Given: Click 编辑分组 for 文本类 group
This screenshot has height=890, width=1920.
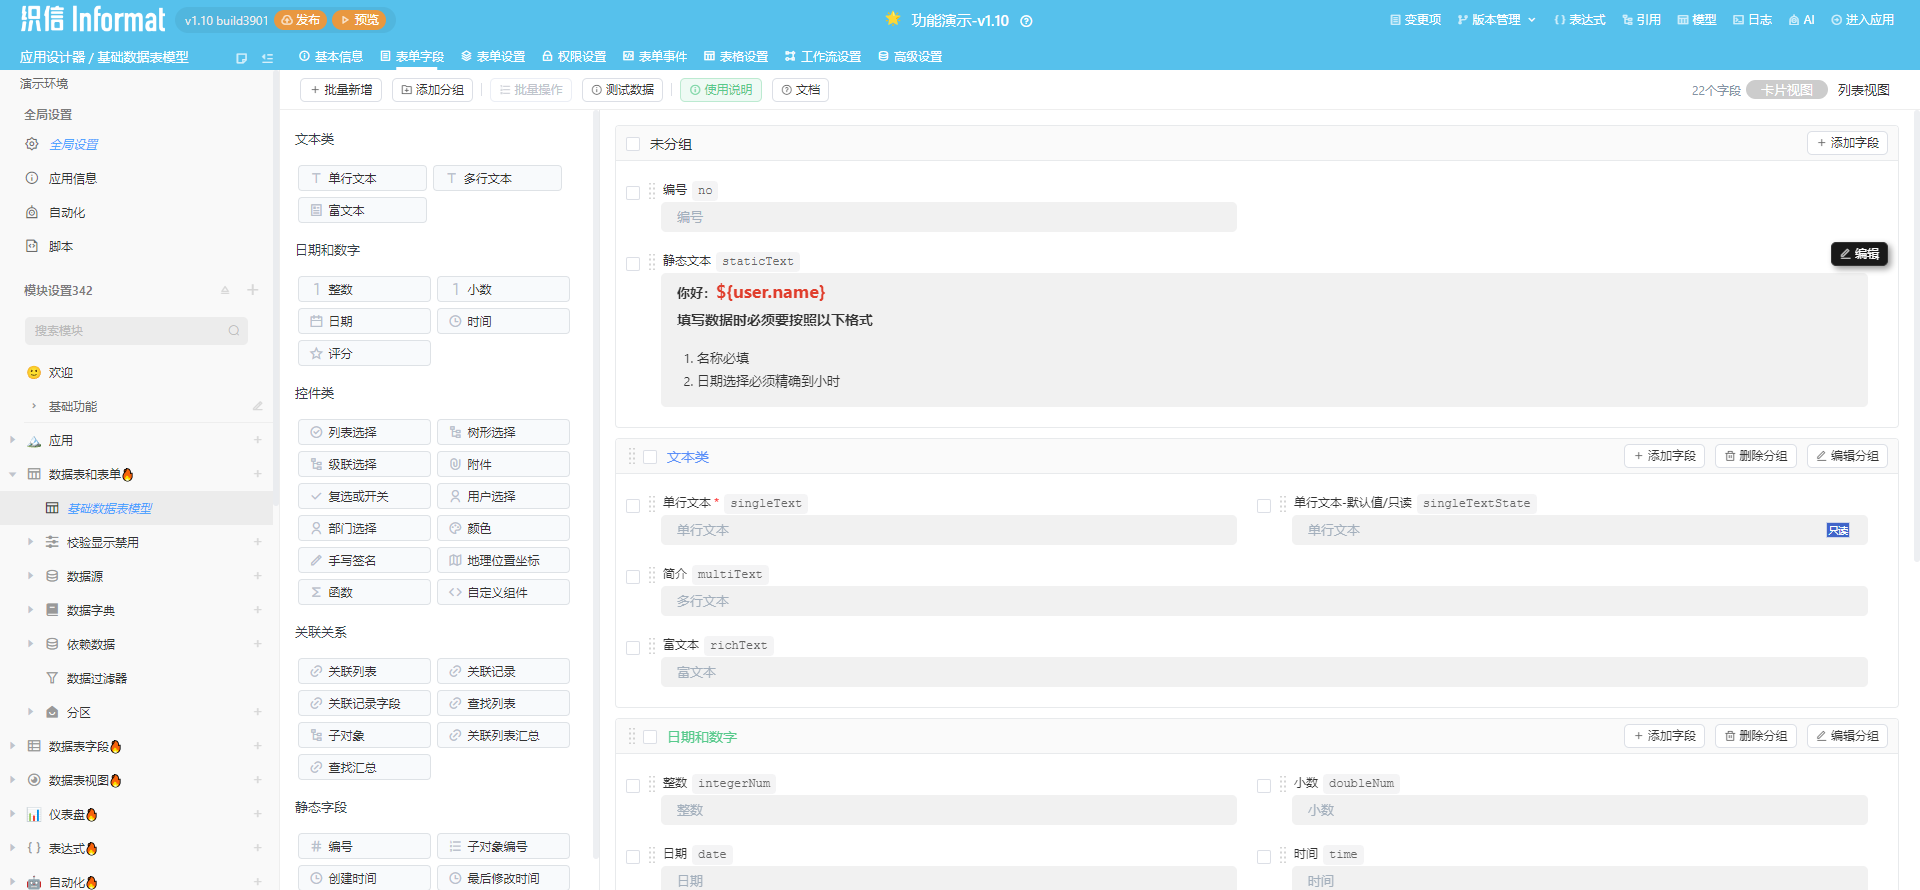Looking at the screenshot, I should pyautogui.click(x=1847, y=456).
